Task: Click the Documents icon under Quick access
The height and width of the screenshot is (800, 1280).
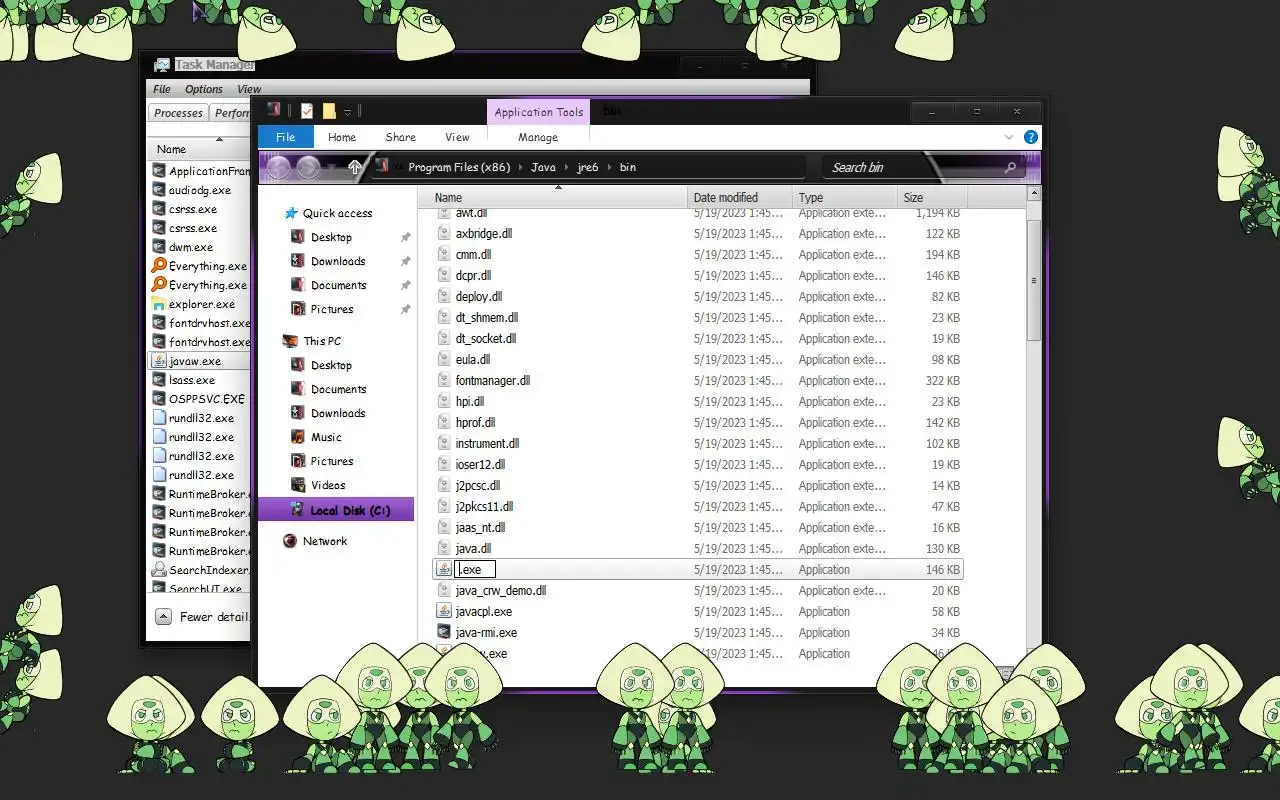Action: (297, 285)
